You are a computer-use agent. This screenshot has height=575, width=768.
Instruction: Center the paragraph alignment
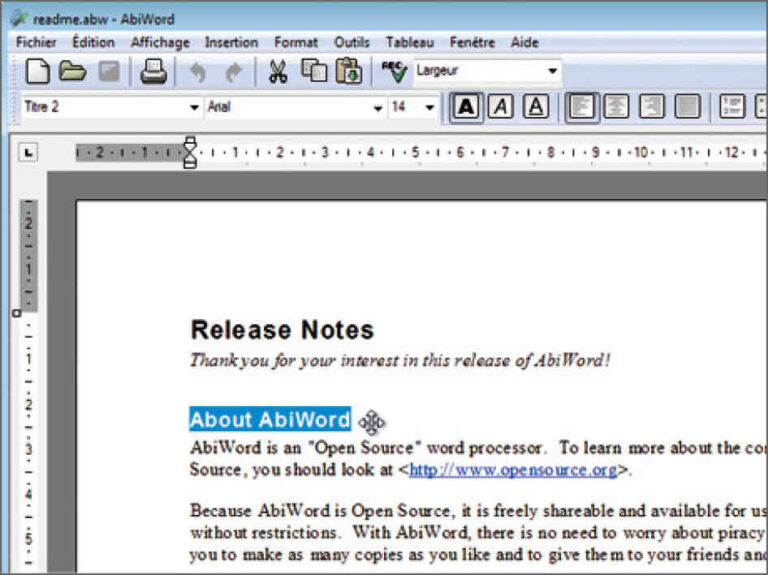[x=616, y=106]
